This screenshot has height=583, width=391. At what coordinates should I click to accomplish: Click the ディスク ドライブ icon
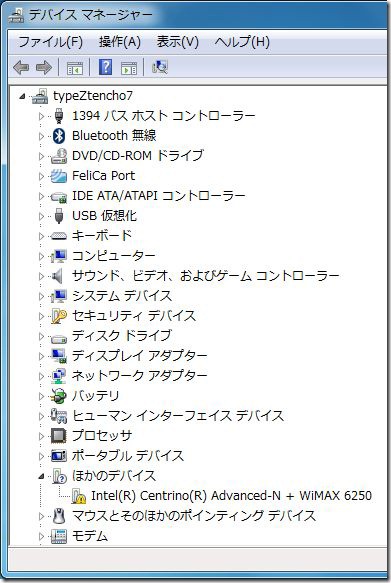59,338
